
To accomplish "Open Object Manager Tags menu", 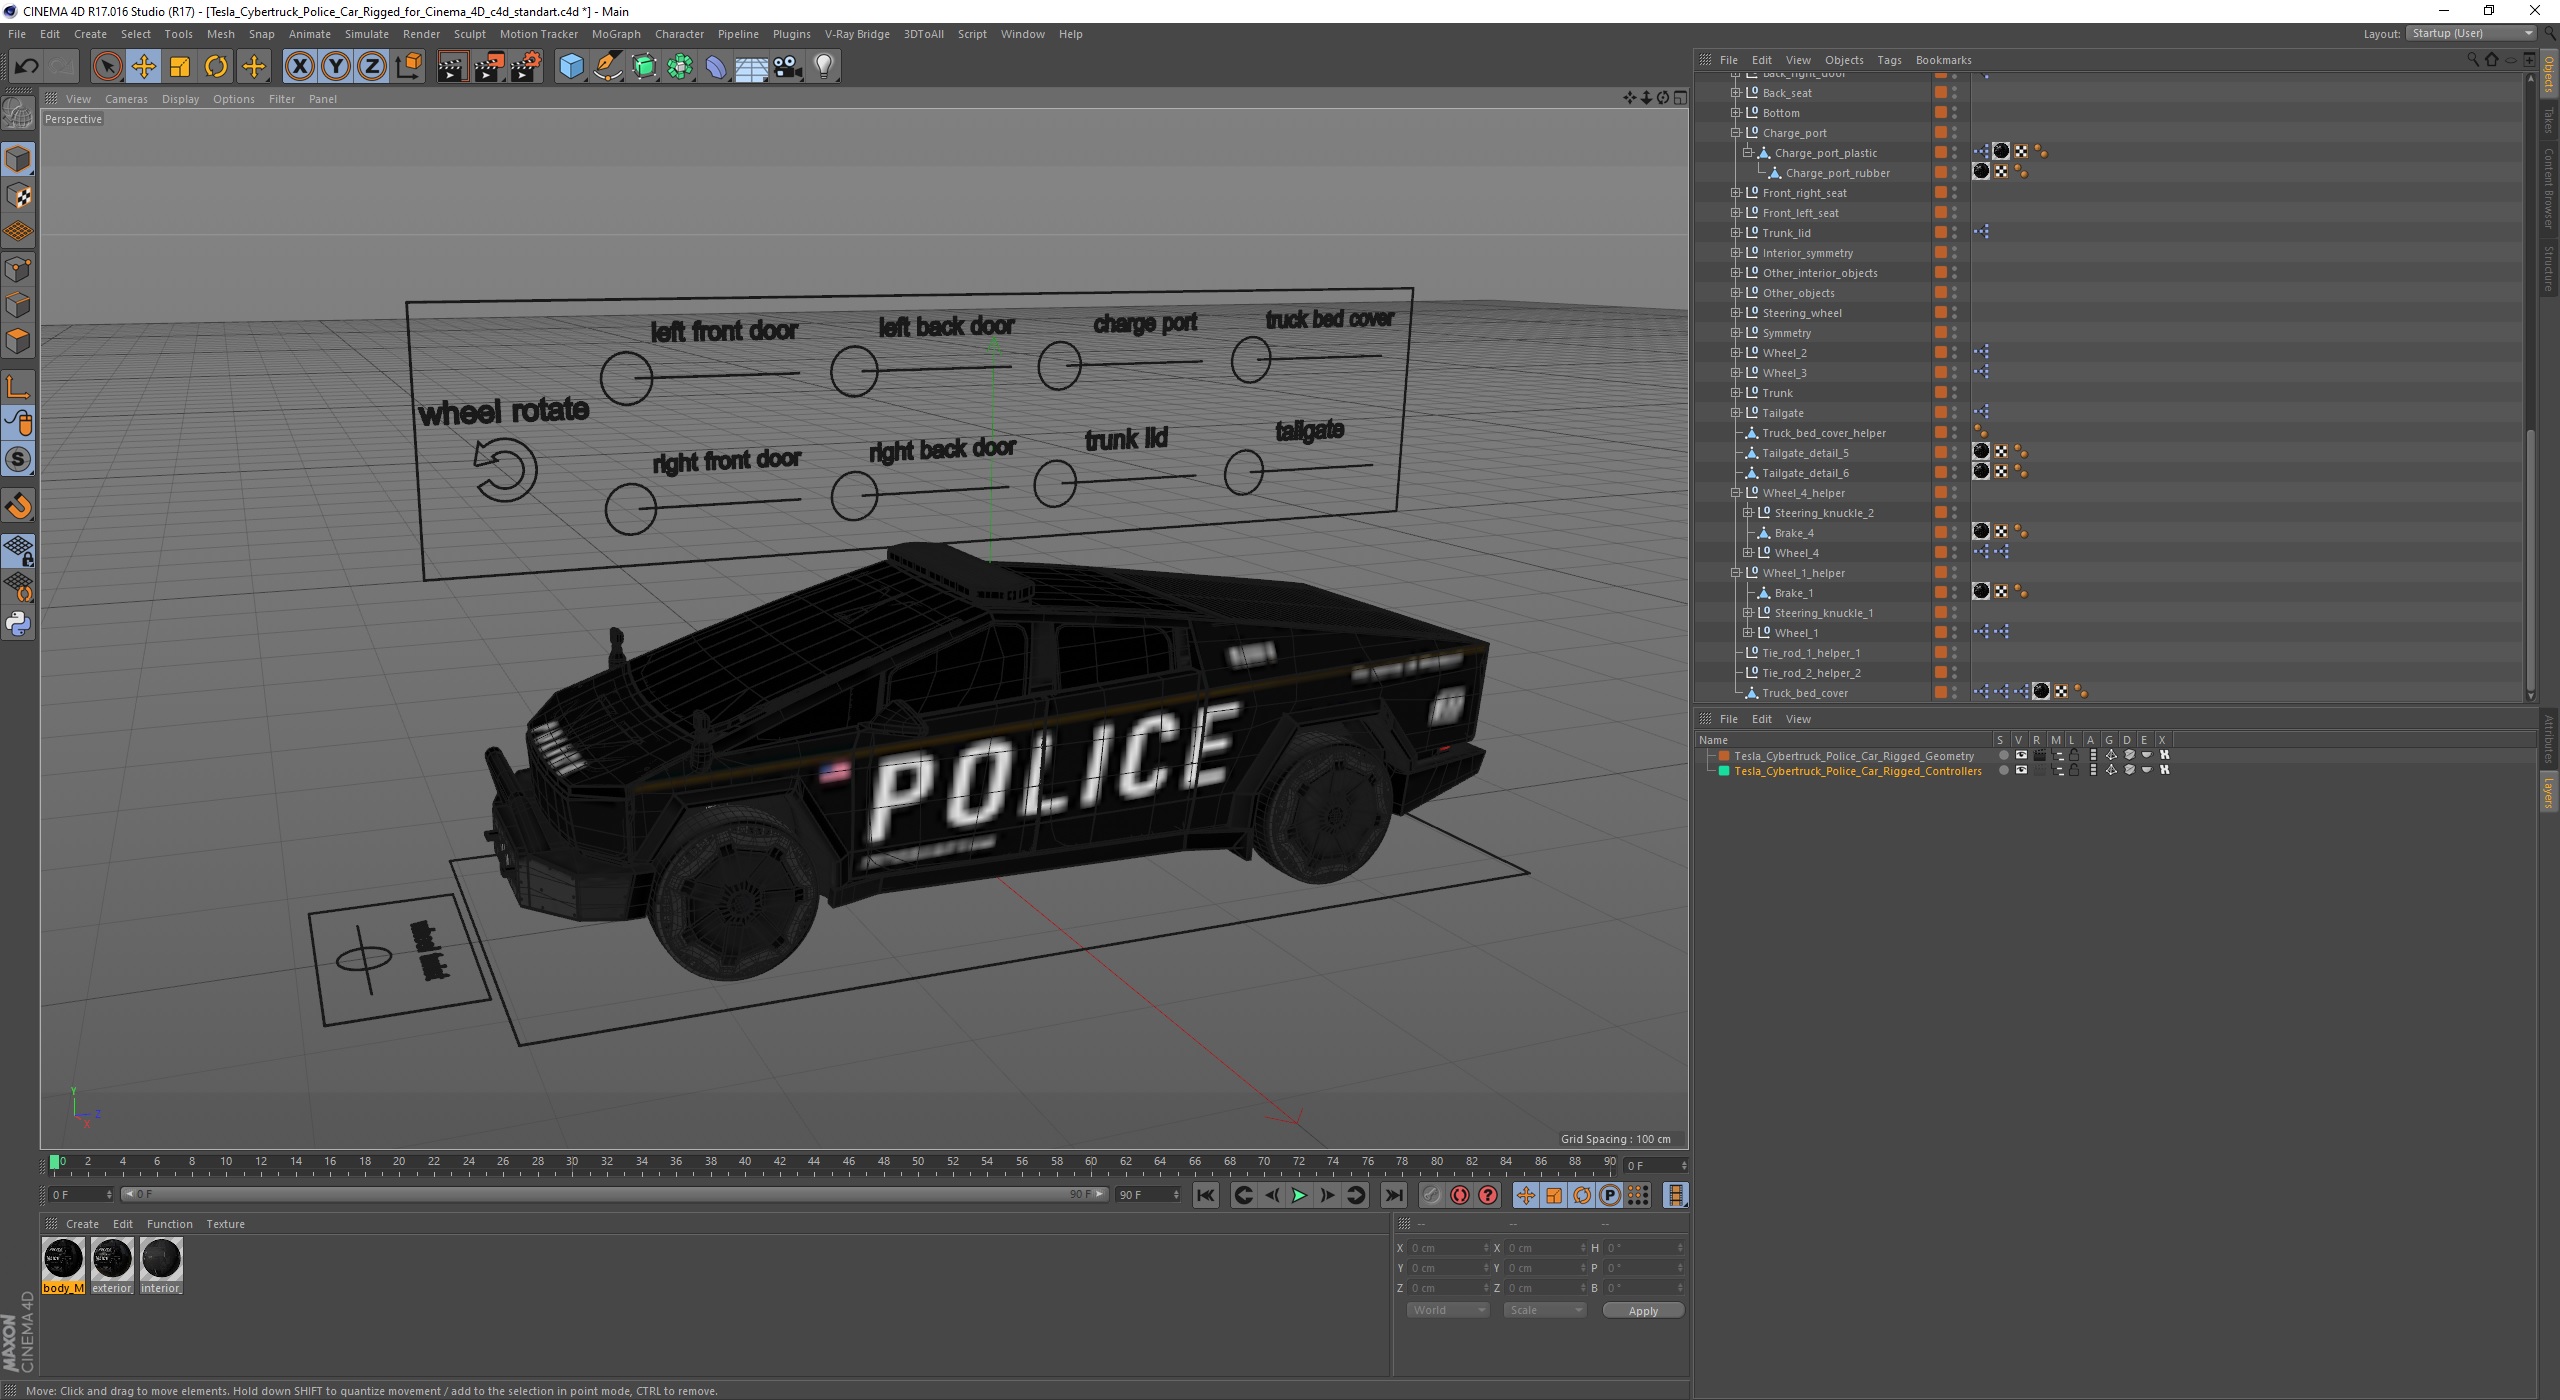I will (x=1889, y=60).
